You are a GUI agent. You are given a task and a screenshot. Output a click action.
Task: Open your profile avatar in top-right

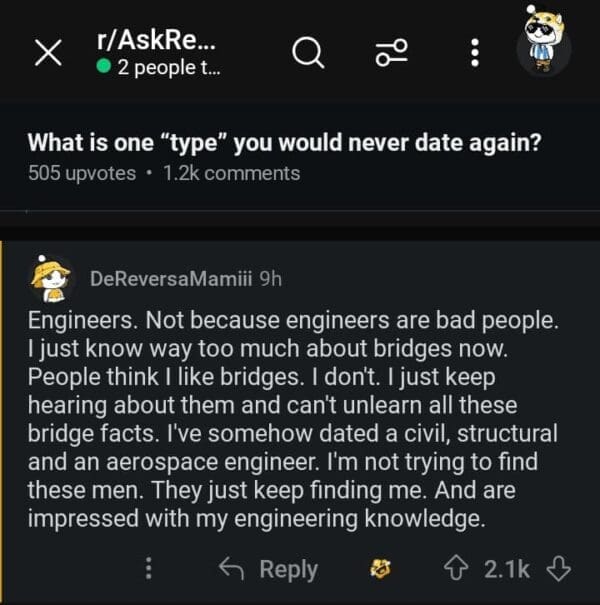544,45
